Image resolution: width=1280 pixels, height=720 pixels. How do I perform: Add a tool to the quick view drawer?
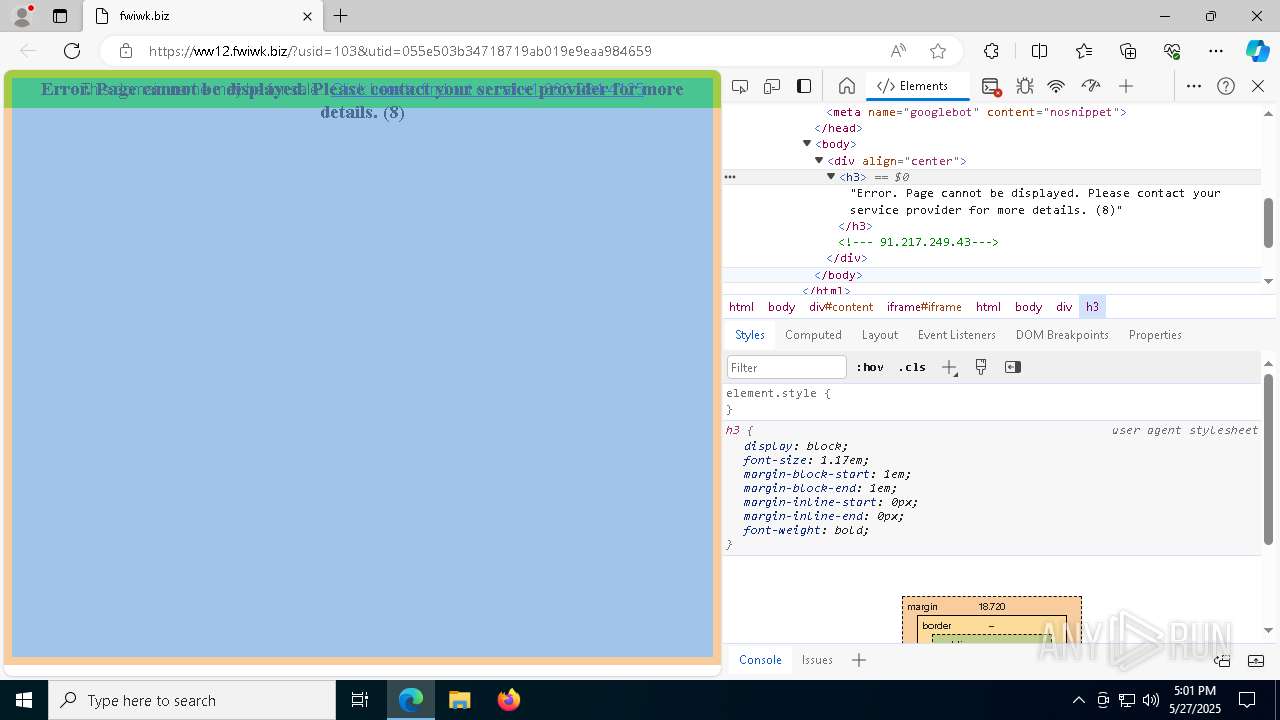[859, 660]
